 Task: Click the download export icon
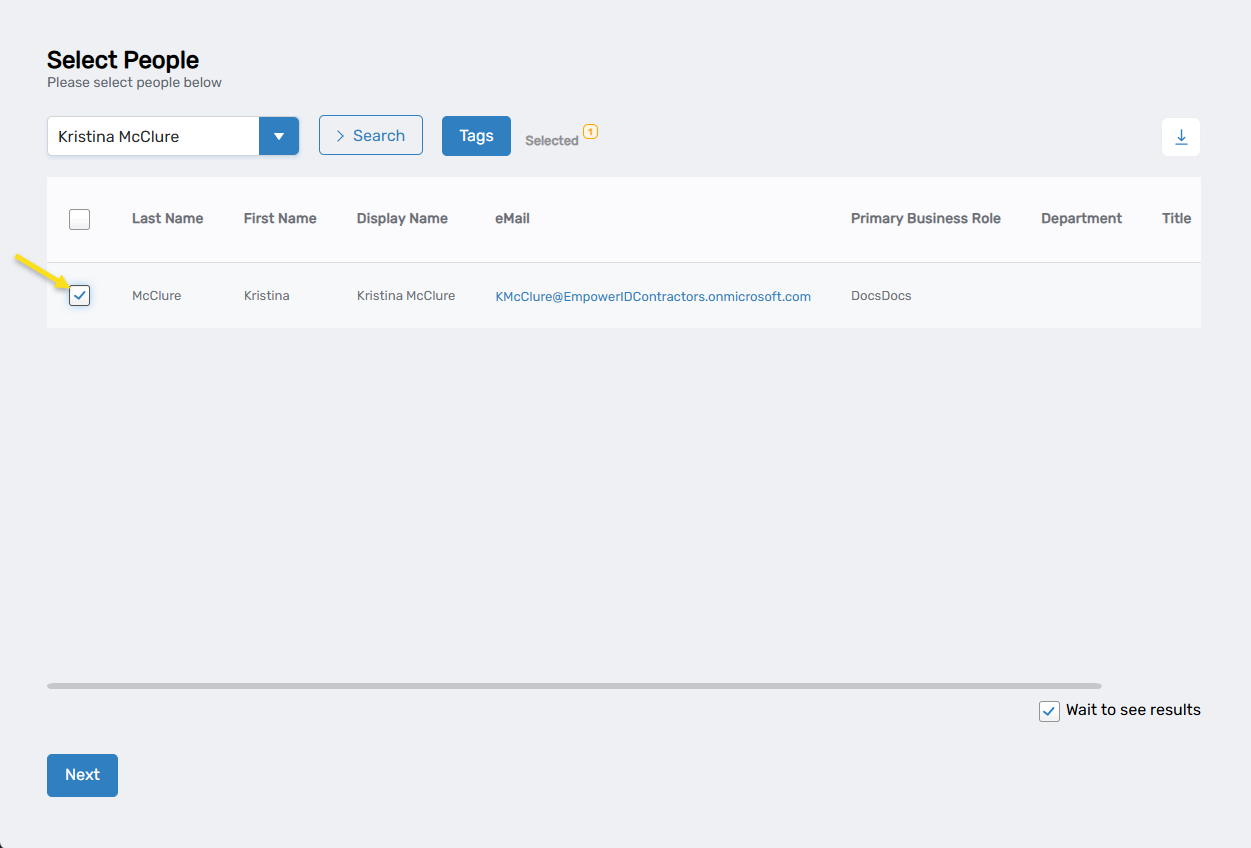click(1180, 137)
